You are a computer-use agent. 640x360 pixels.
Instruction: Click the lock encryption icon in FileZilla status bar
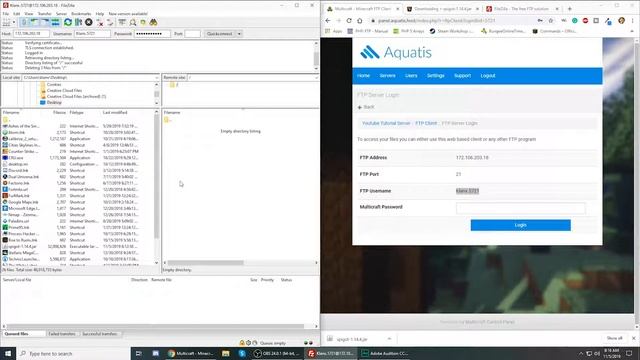click(242, 343)
